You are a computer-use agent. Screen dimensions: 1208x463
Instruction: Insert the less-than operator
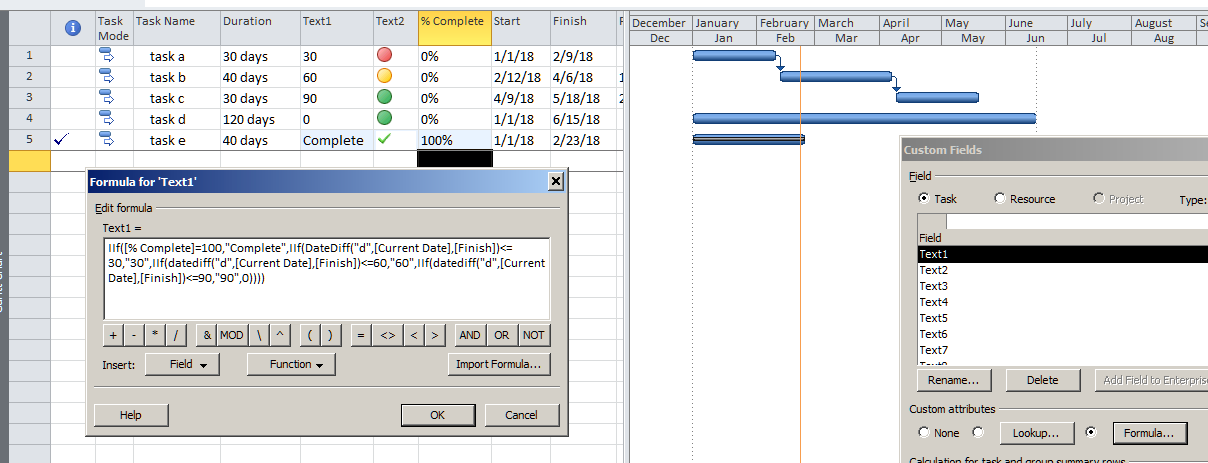point(414,335)
